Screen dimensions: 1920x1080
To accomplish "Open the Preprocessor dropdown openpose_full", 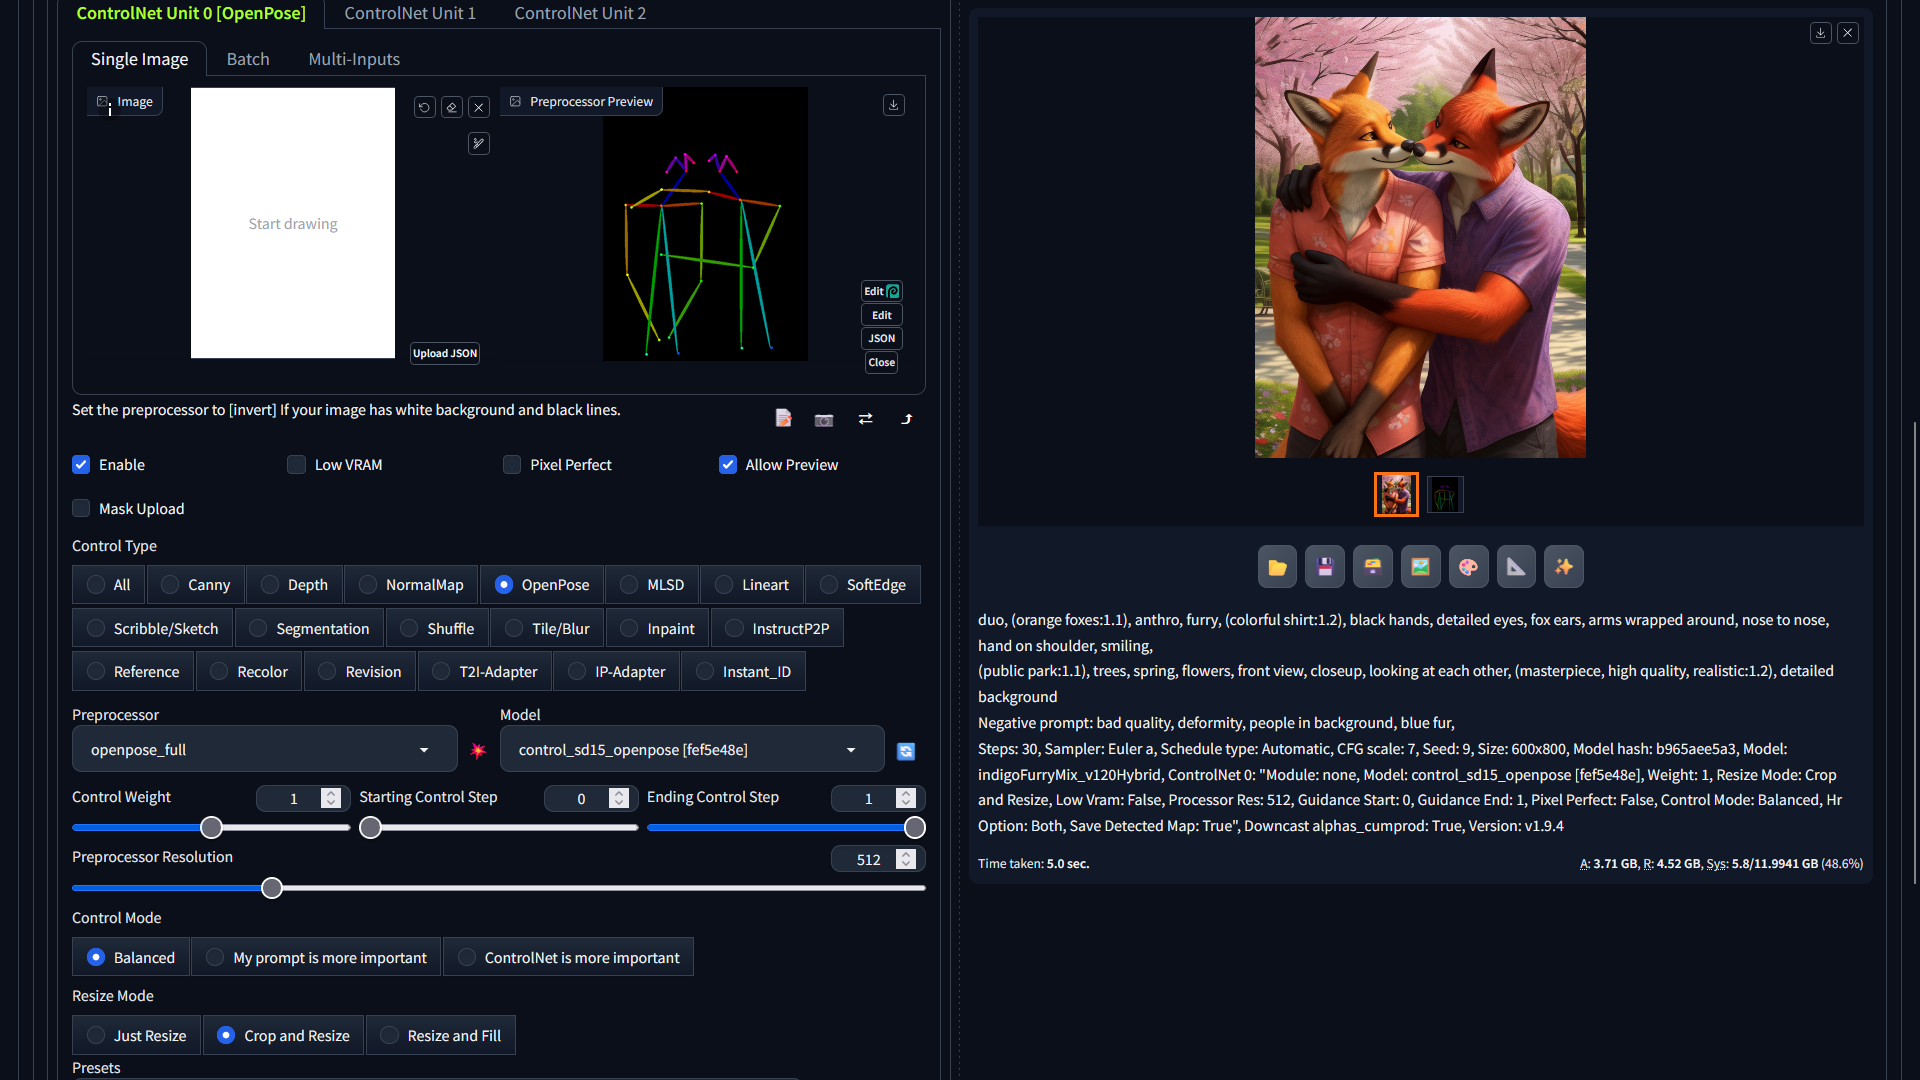I will tap(264, 749).
